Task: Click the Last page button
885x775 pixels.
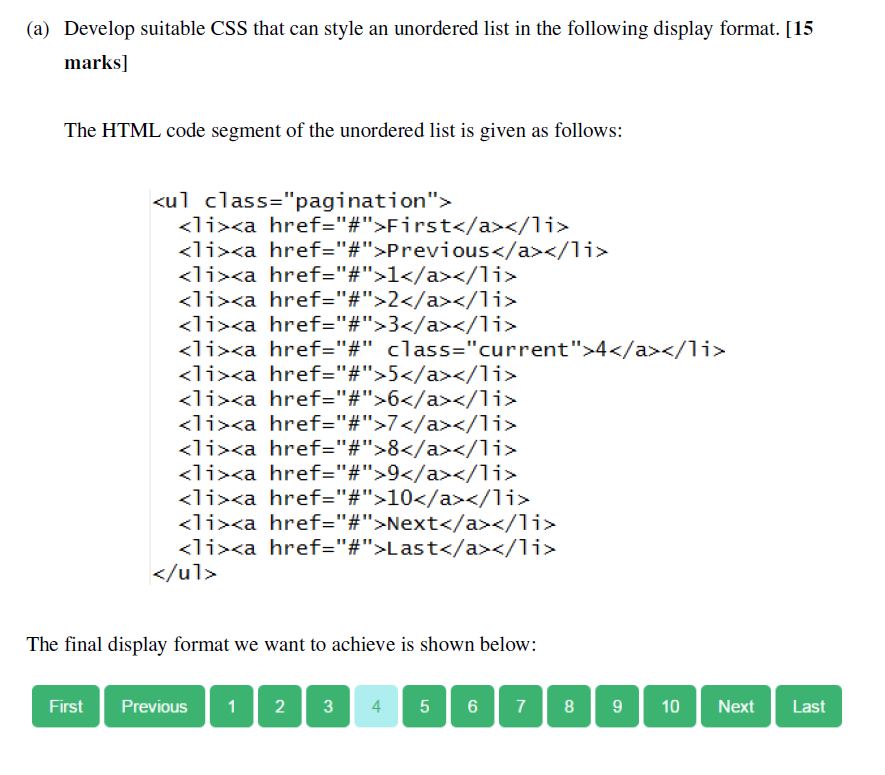Action: pos(808,706)
